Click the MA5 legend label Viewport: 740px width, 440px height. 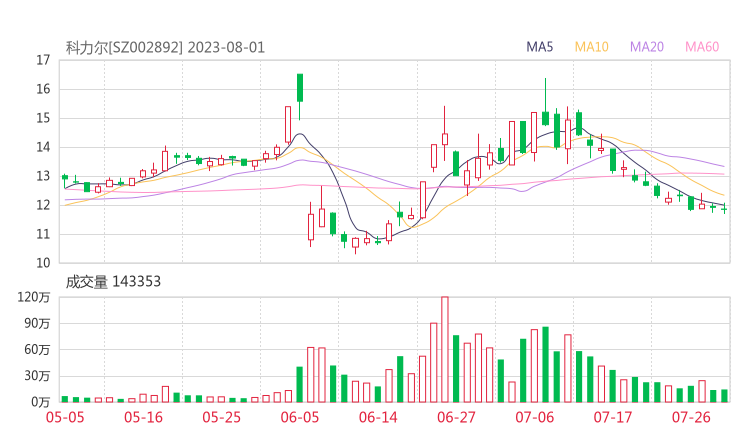(539, 47)
